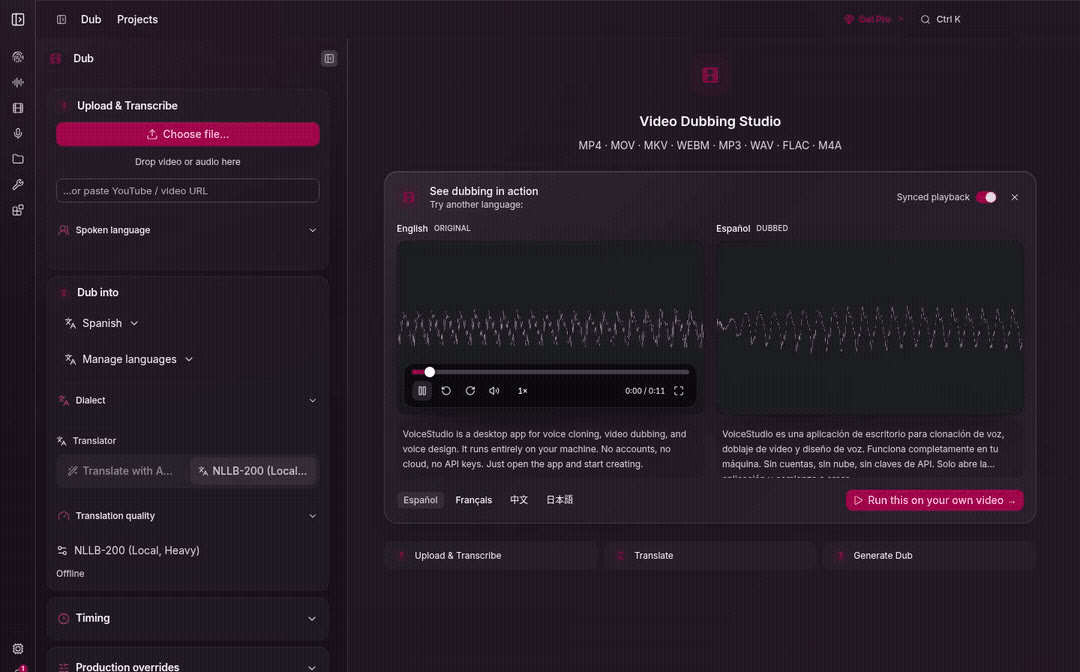Click the panel toggle icon beside Dub tab
This screenshot has width=1080, height=672.
61,19
